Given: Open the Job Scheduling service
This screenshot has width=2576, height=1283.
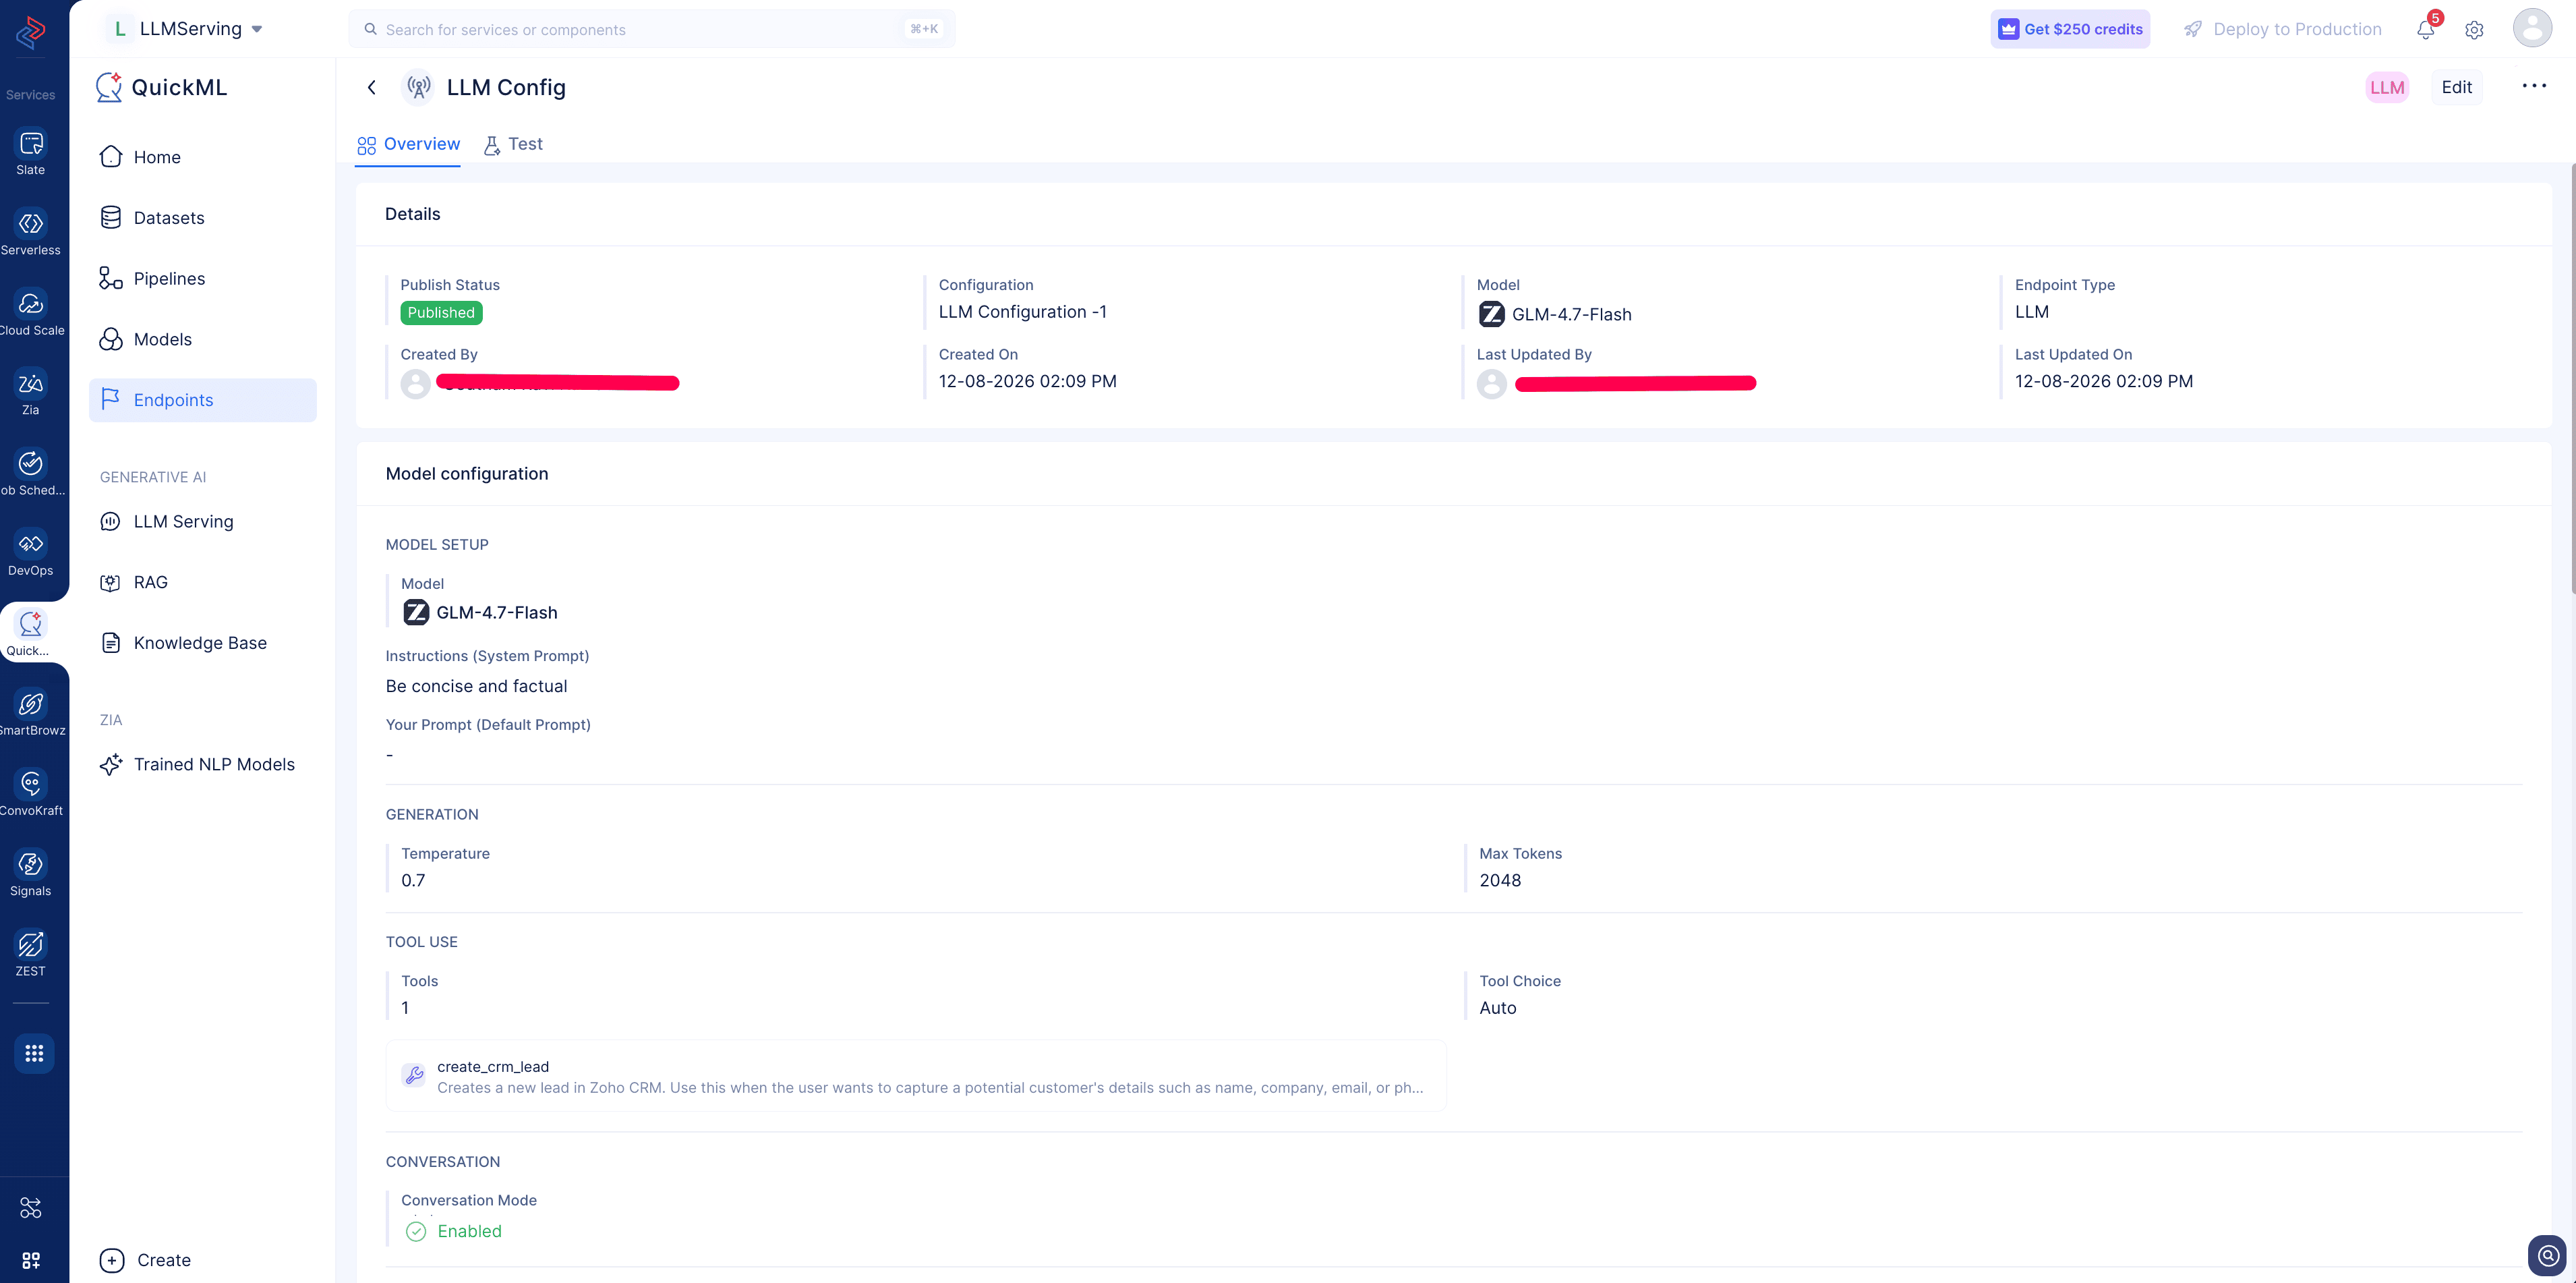Looking at the screenshot, I should [x=31, y=473].
